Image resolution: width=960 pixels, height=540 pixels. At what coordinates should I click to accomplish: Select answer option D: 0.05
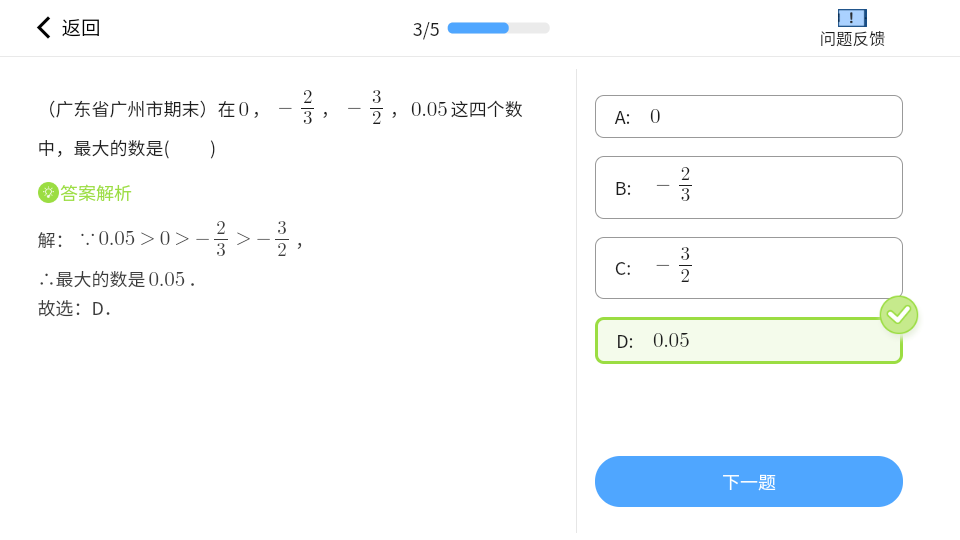(748, 341)
